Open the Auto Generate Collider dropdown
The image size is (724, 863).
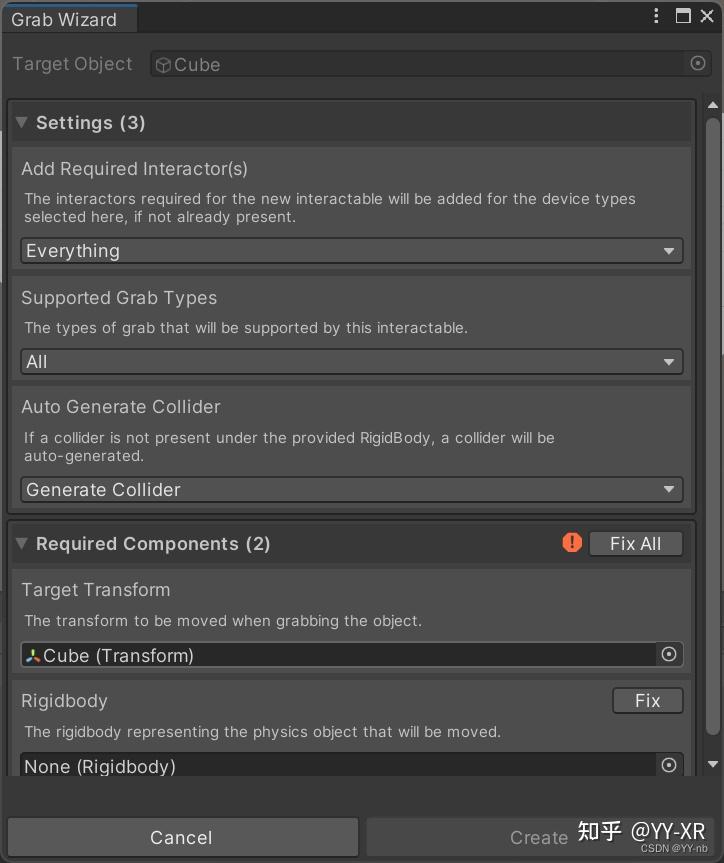[x=350, y=490]
